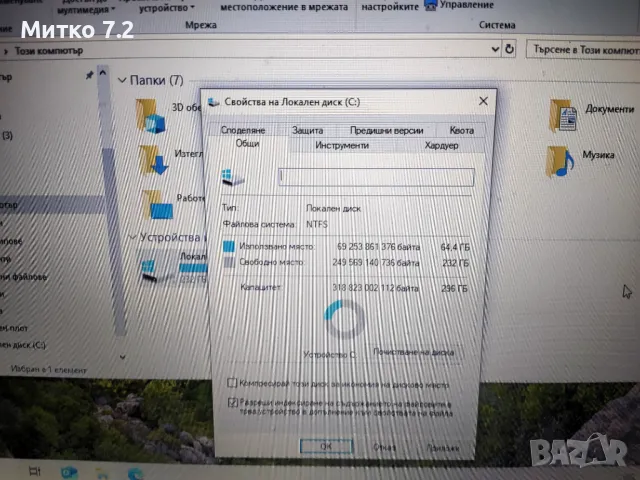Switch to the Квота tab
640x480 pixels.
pos(461,130)
